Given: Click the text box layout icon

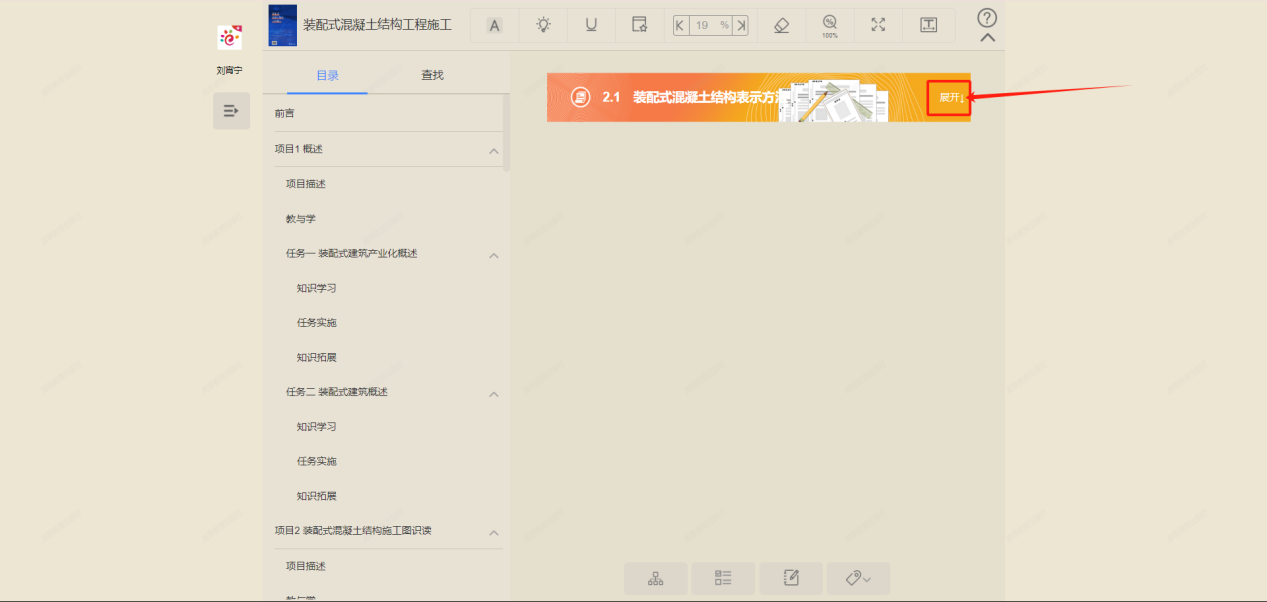Looking at the screenshot, I should click(x=928, y=25).
